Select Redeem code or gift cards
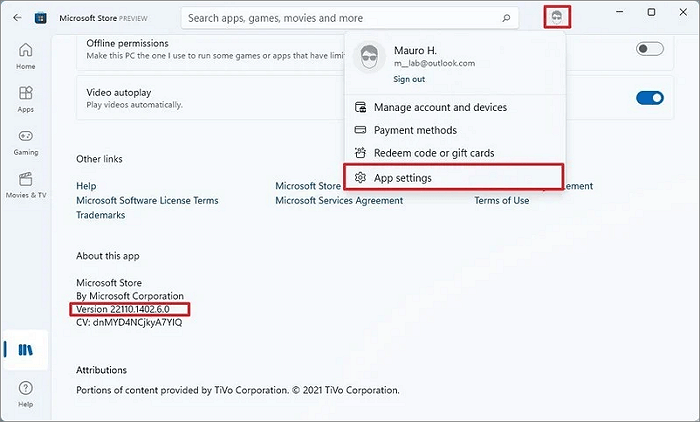Screen dimensions: 700x422 click(x=434, y=153)
